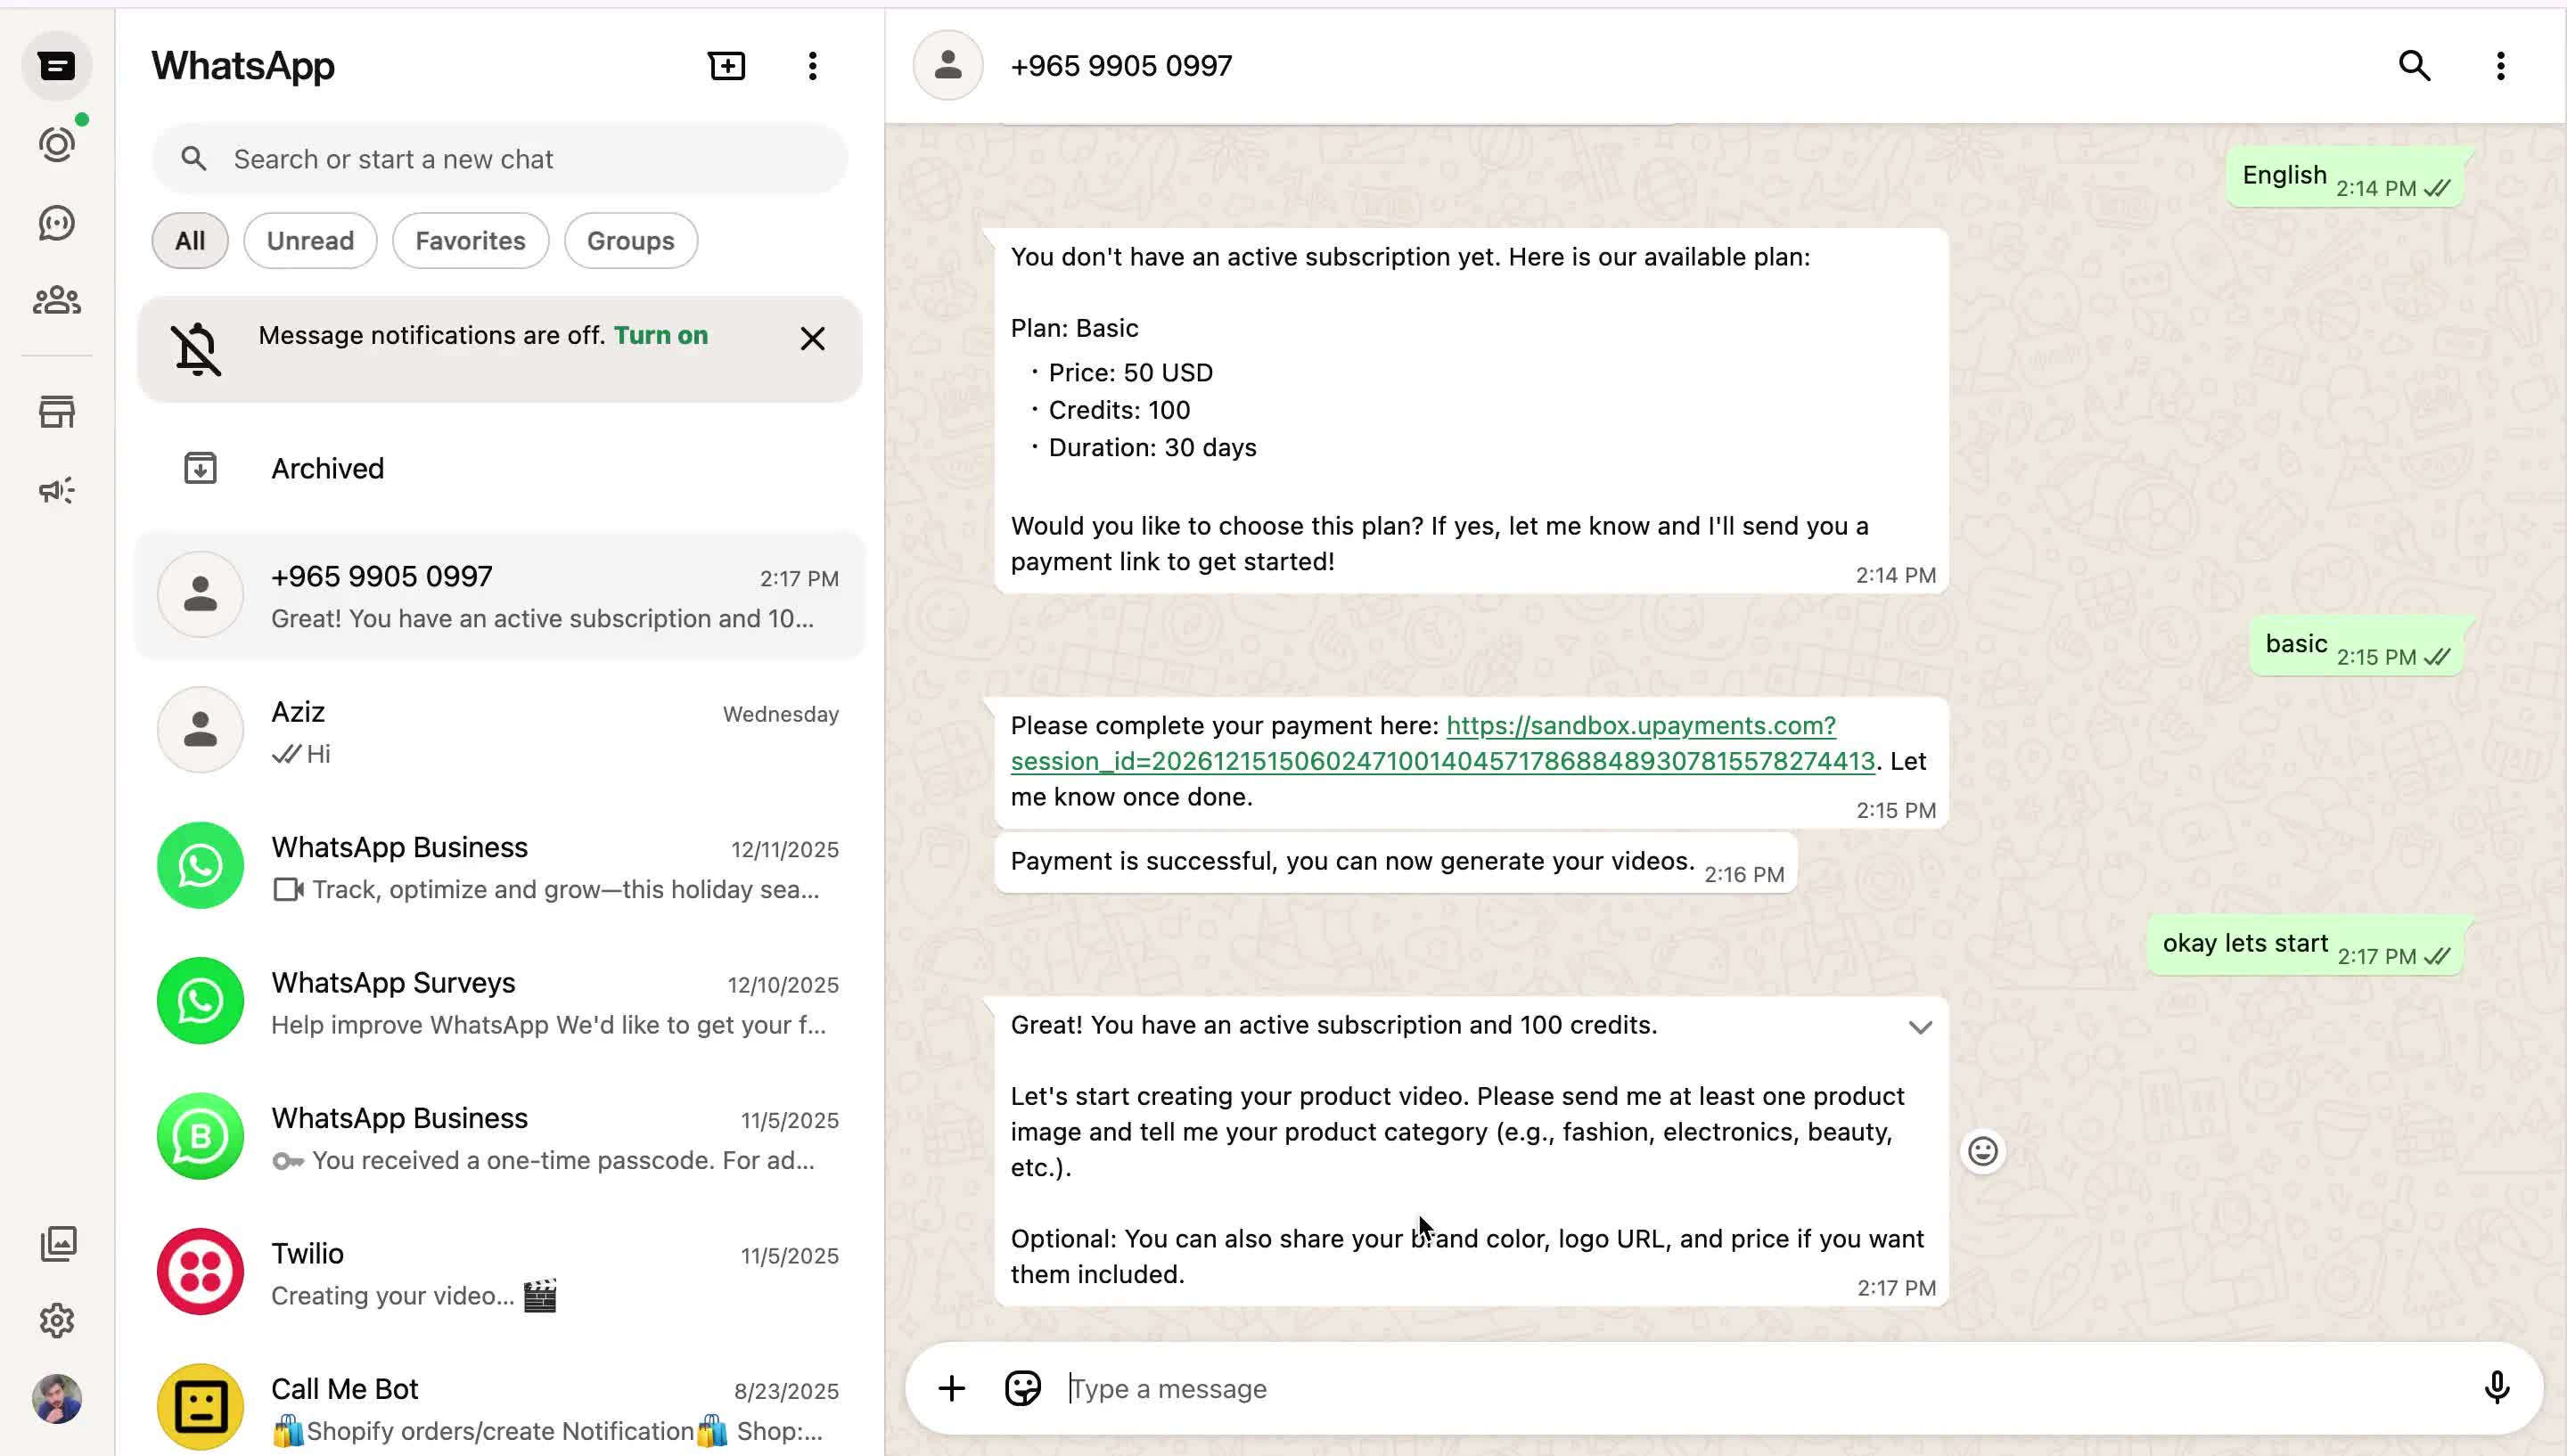Click the Twilio avatar
The height and width of the screenshot is (1456, 2567).
tap(200, 1272)
